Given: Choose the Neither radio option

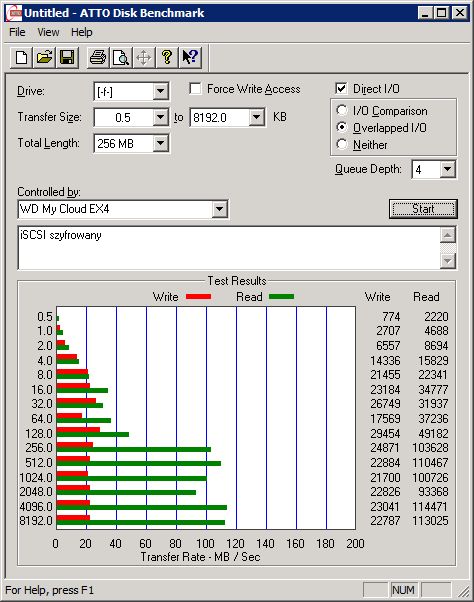Looking at the screenshot, I should click(x=342, y=144).
